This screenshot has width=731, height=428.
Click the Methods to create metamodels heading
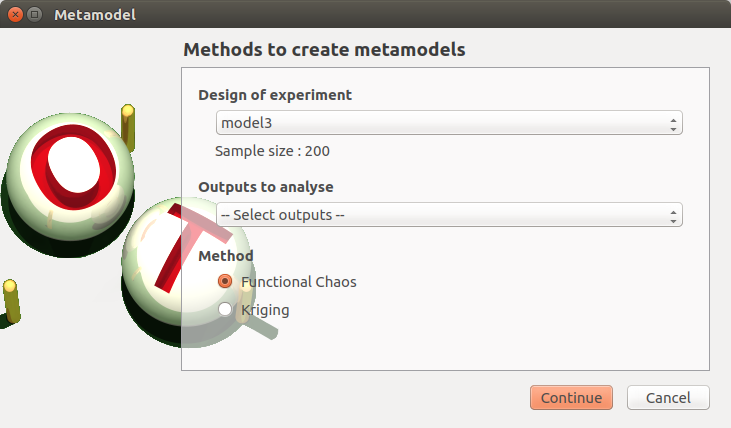[x=324, y=49]
